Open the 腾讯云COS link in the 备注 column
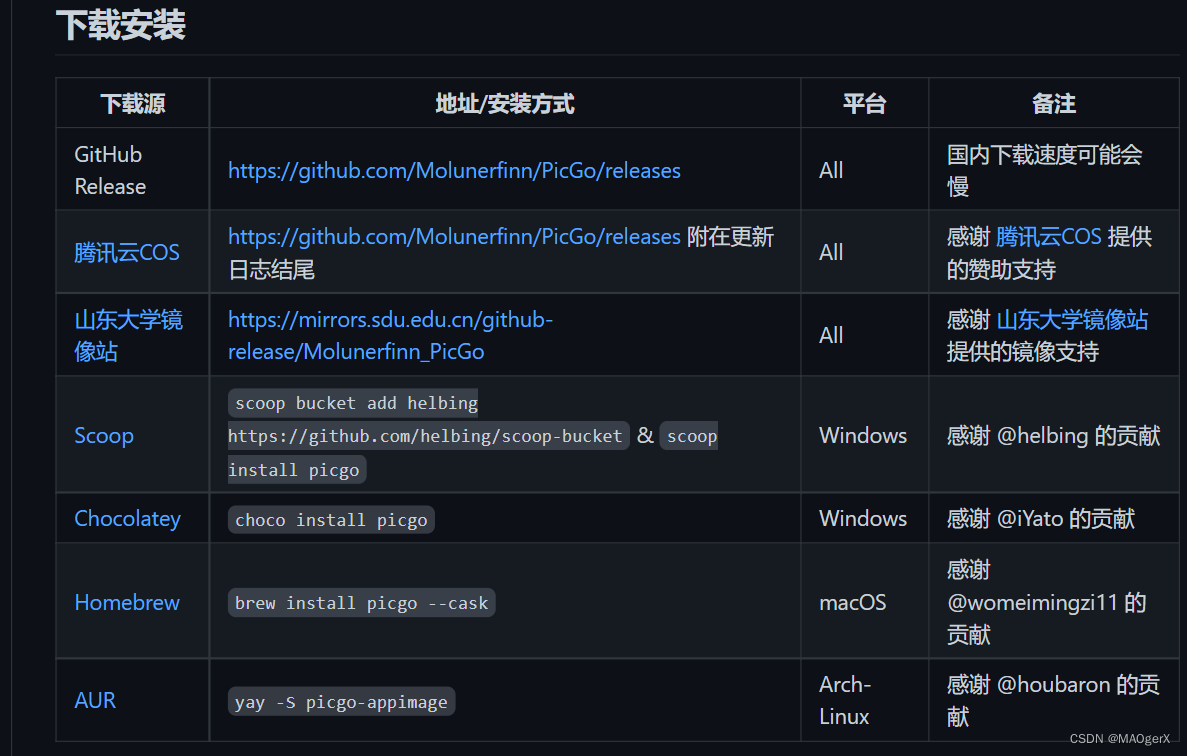 (1048, 237)
